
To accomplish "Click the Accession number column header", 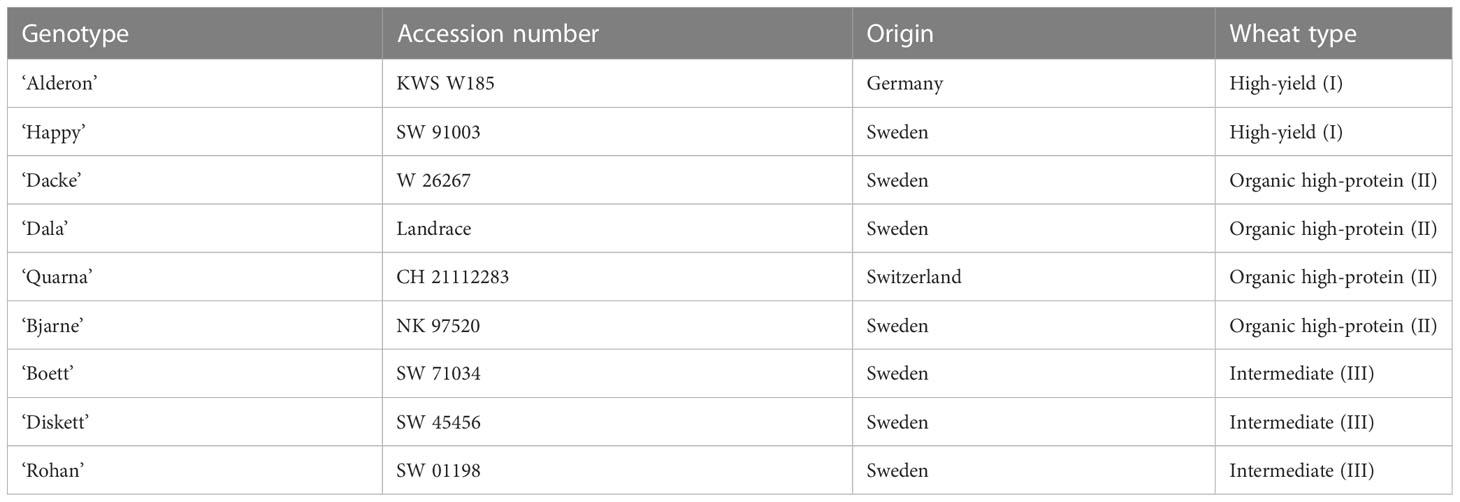I will (498, 34).
